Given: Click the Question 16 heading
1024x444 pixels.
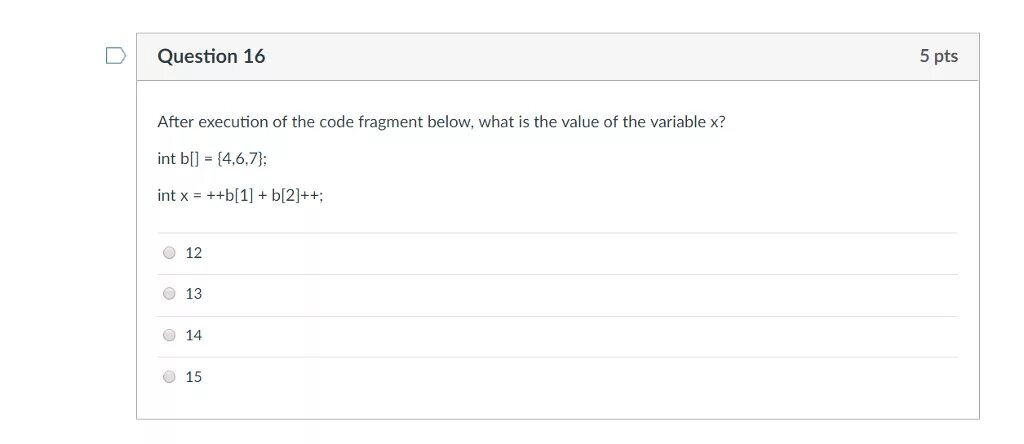Looking at the screenshot, I should [211, 56].
